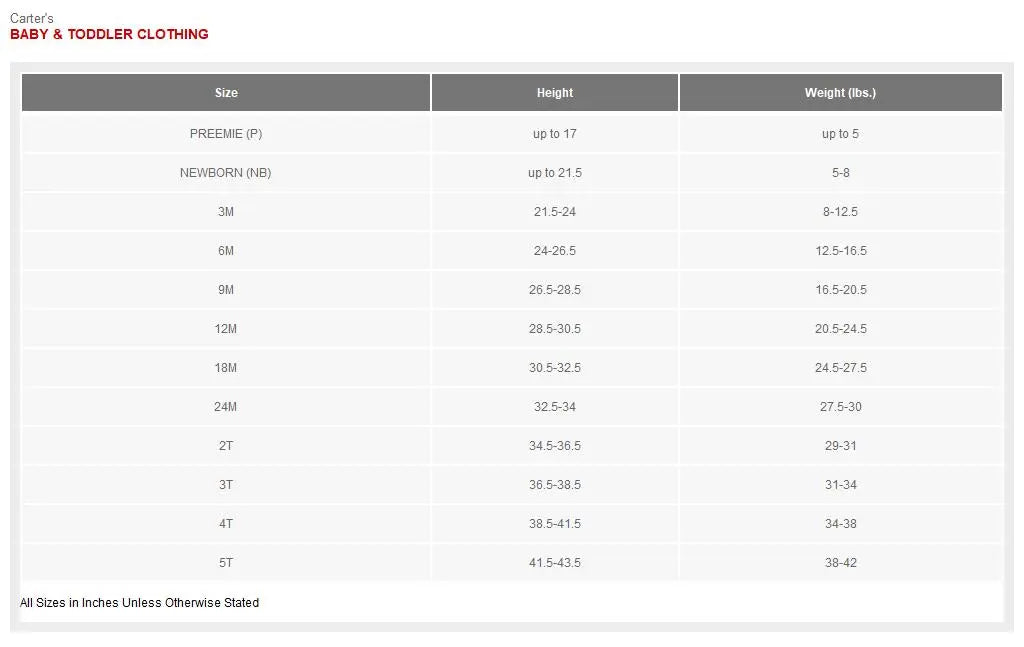This screenshot has height=647, width=1024.
Task: Select the NEWBORN (NB) size cell
Action: [226, 173]
